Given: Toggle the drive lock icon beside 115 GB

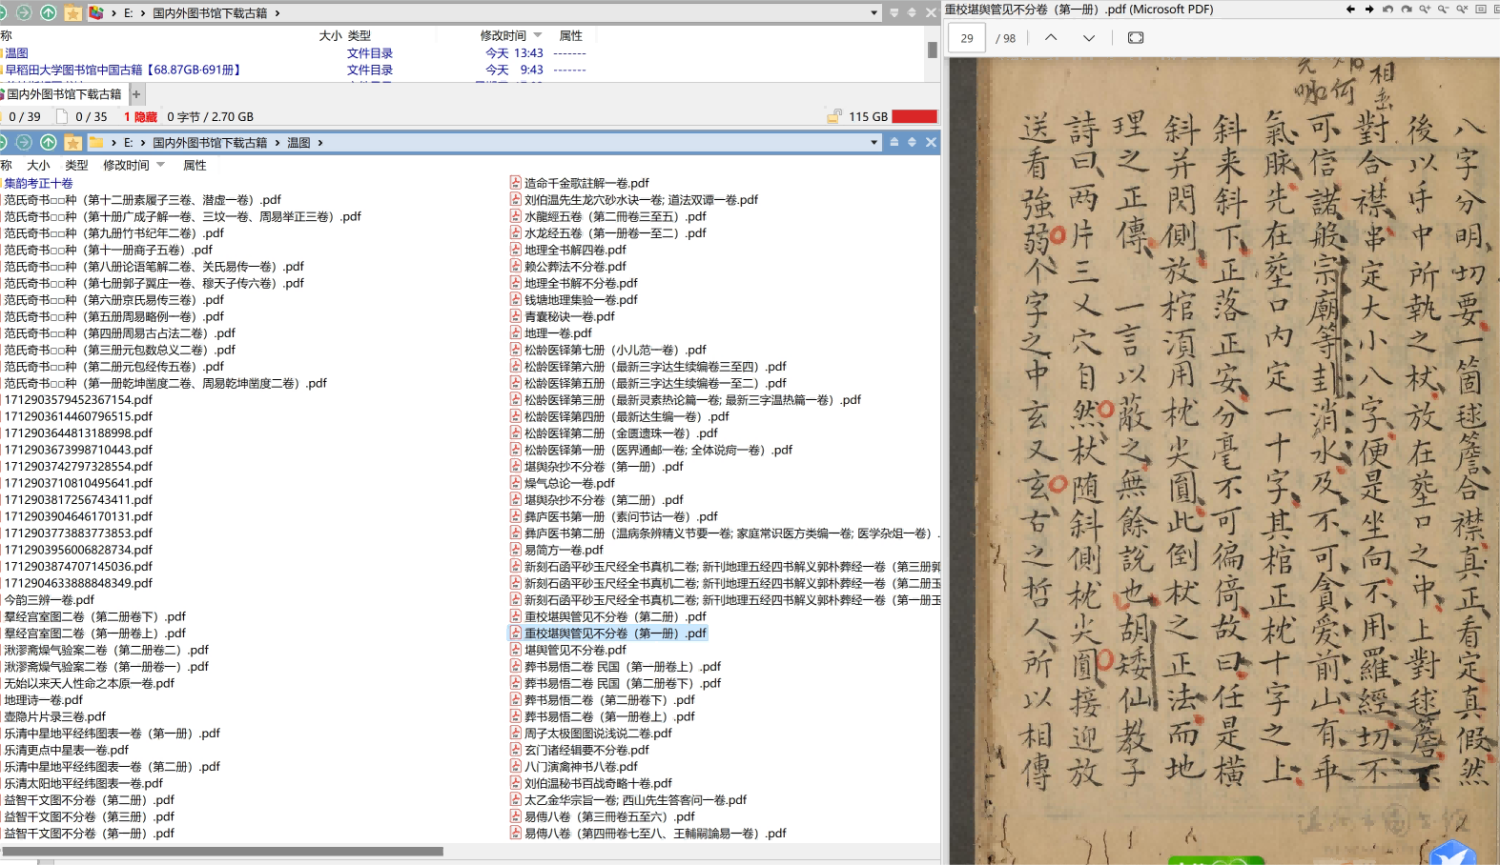Looking at the screenshot, I should pos(834,117).
